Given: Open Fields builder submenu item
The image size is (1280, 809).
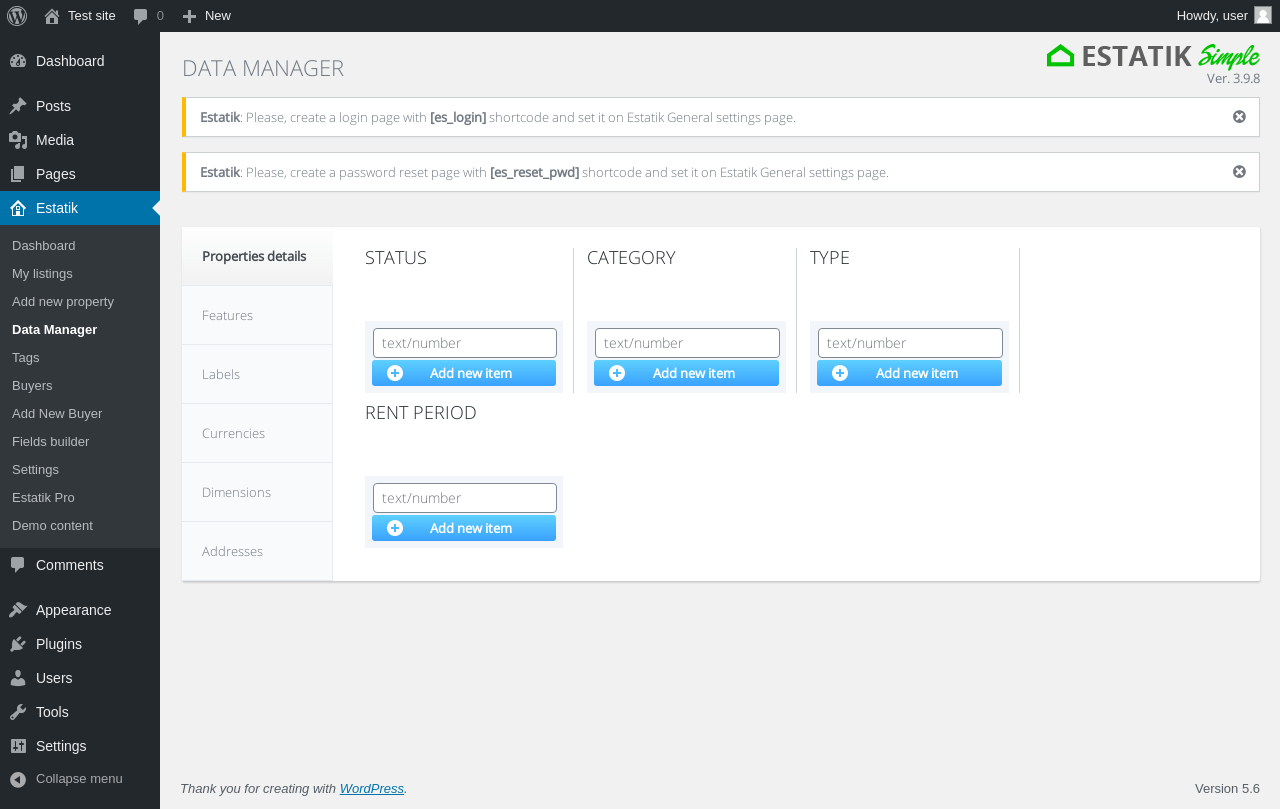Looking at the screenshot, I should [x=80, y=442].
